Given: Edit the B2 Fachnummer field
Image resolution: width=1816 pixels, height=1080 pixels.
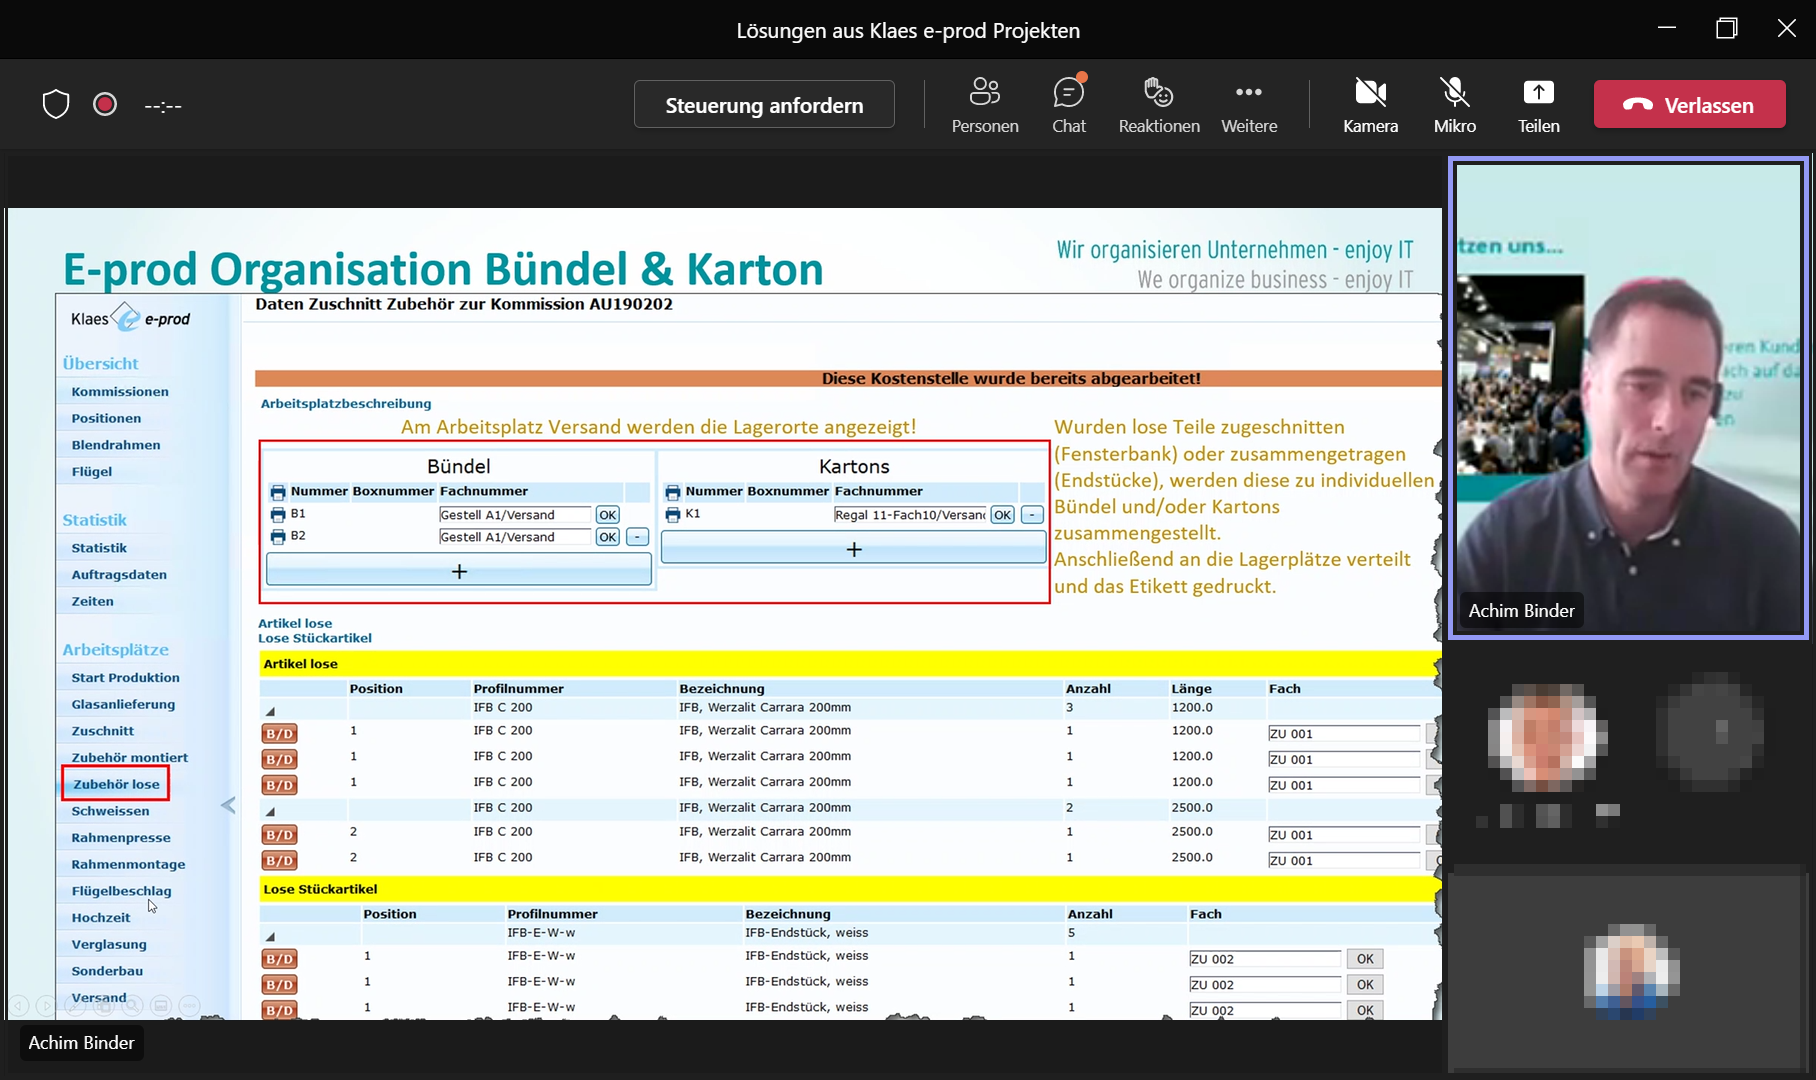Looking at the screenshot, I should click(x=514, y=537).
